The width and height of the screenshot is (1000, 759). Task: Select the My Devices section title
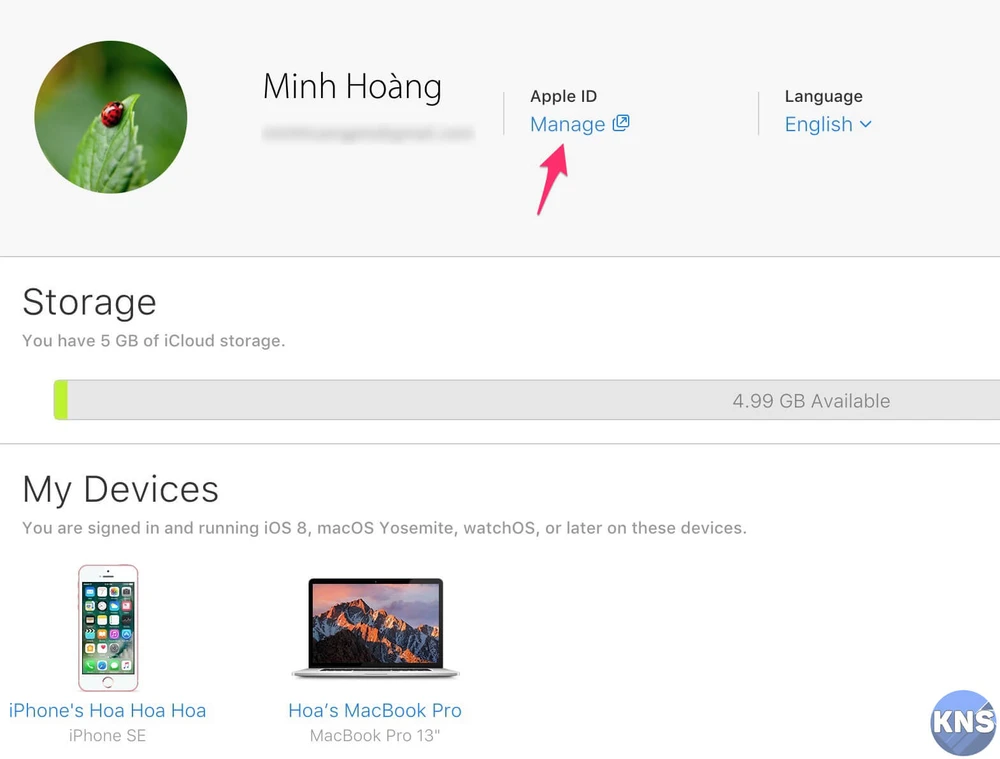(121, 489)
